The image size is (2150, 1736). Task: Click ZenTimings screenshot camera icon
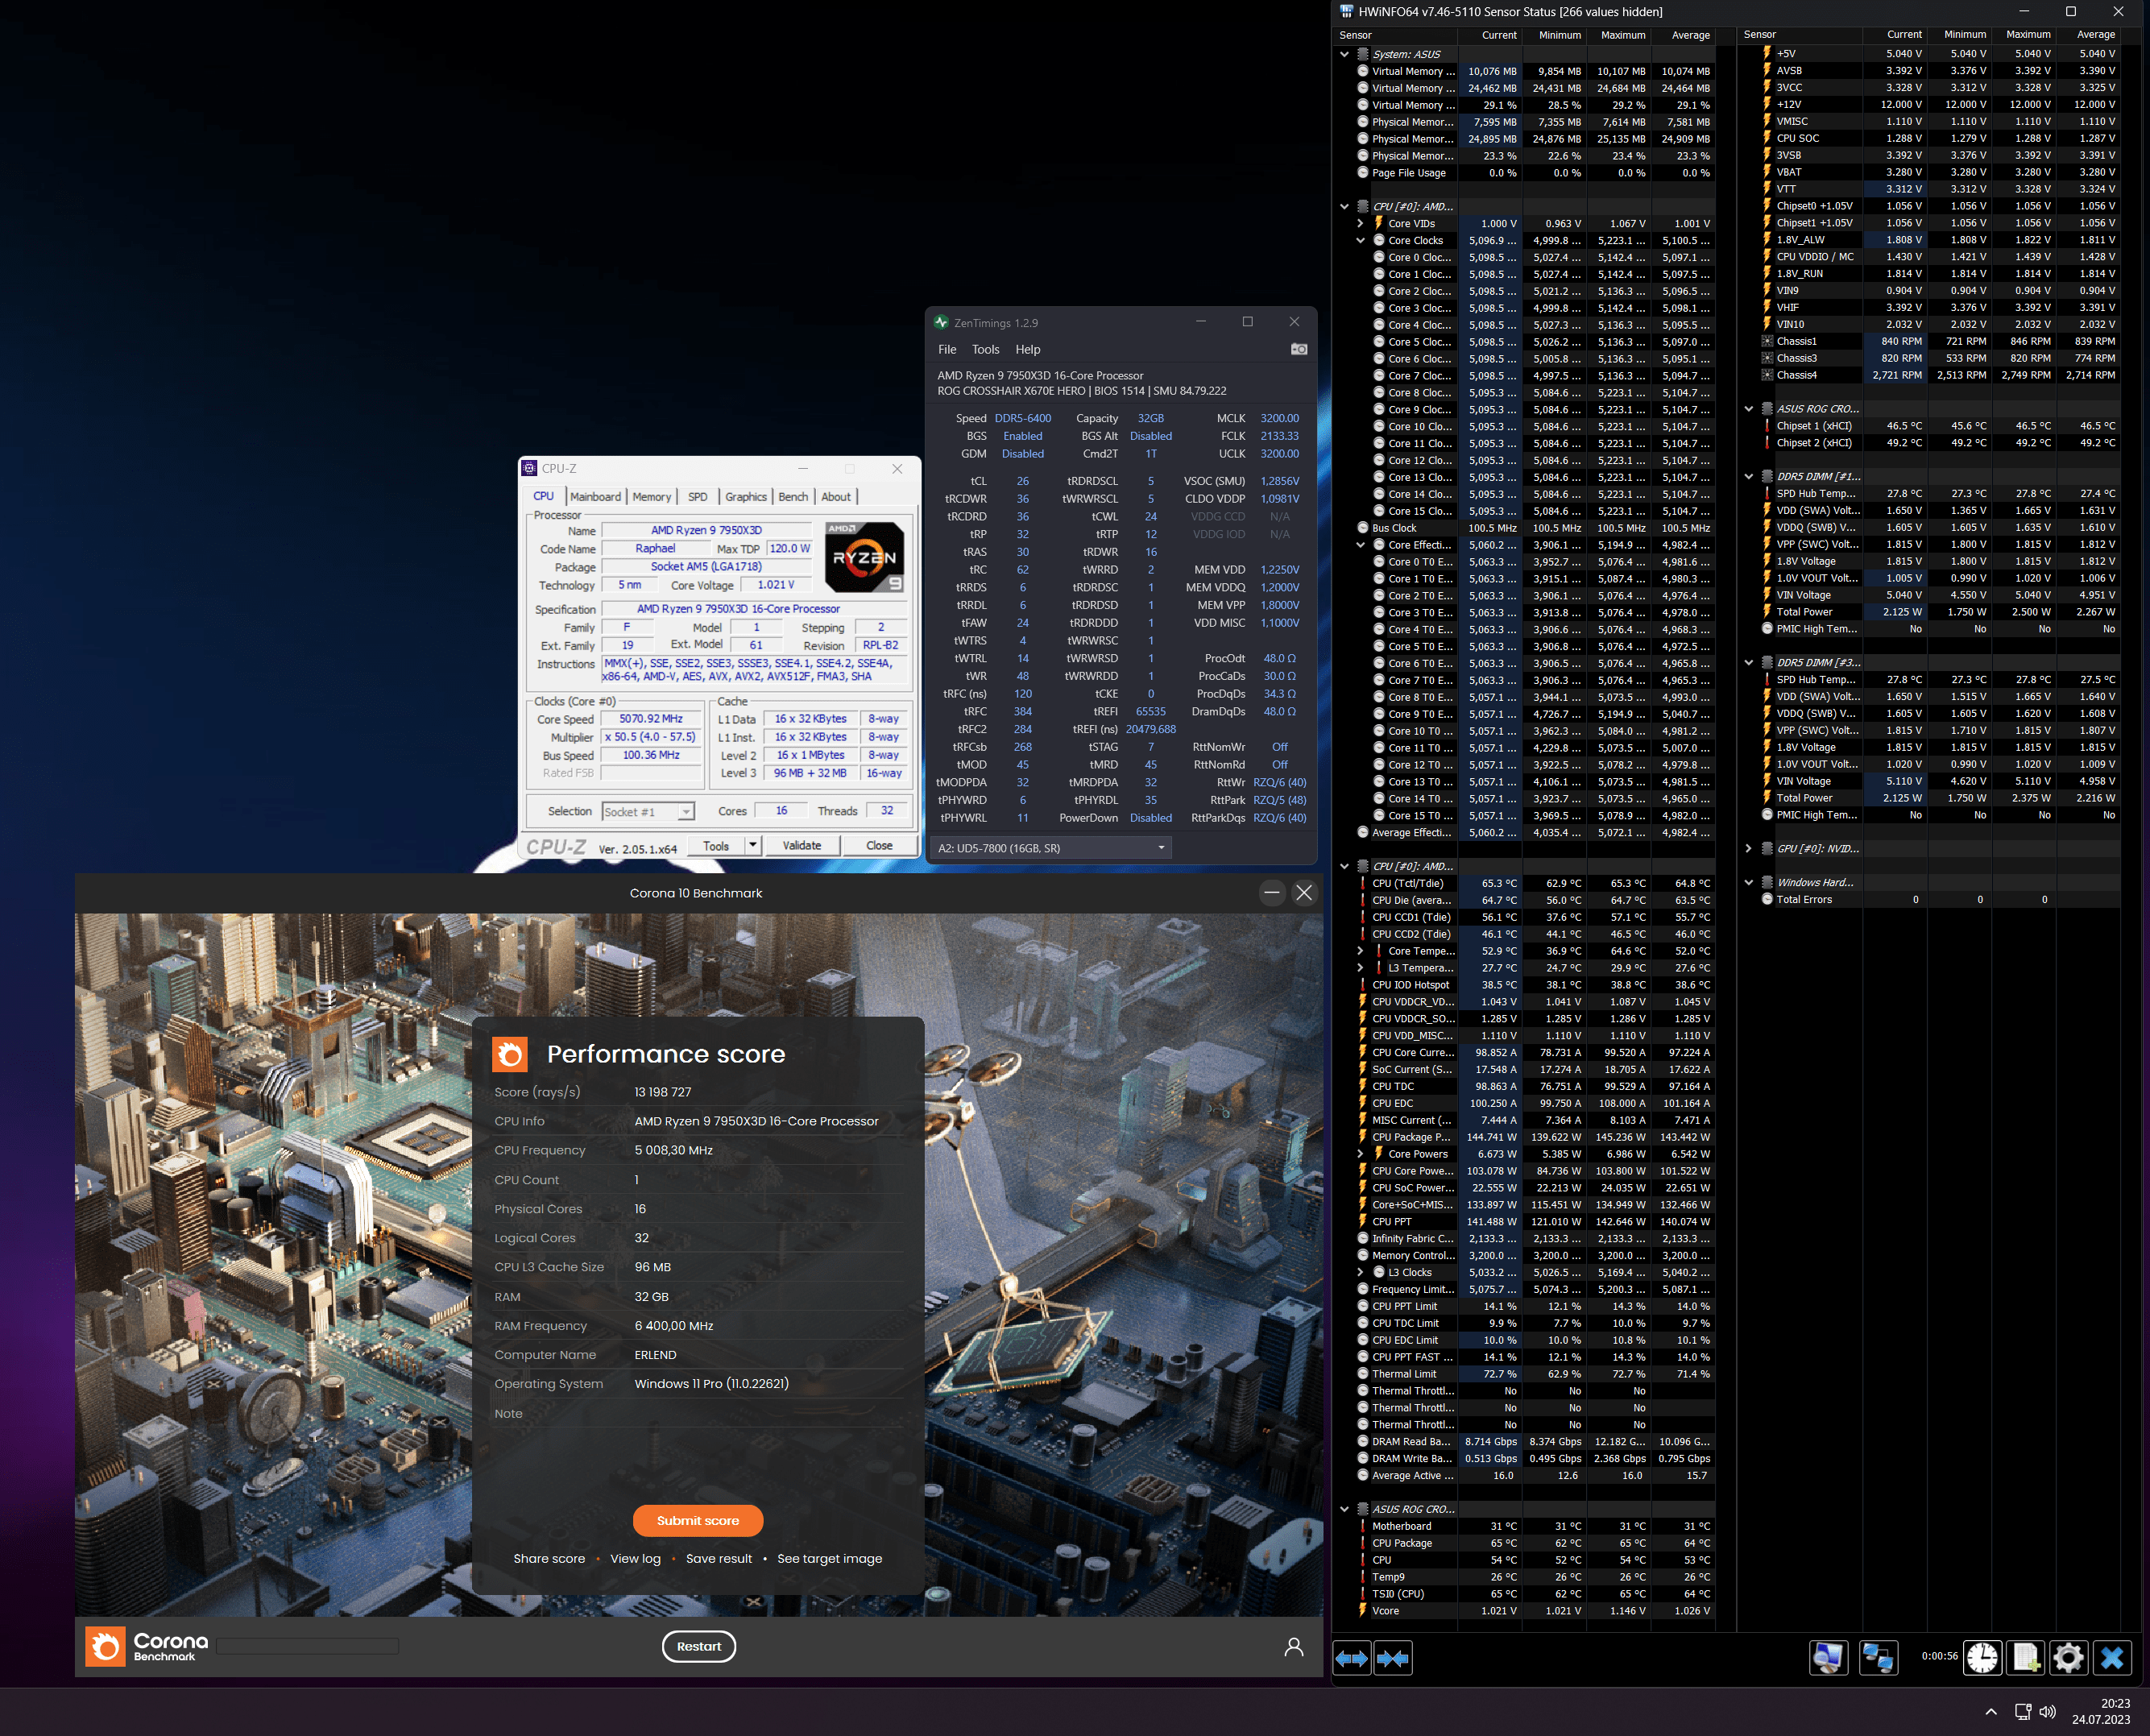pos(1299,349)
